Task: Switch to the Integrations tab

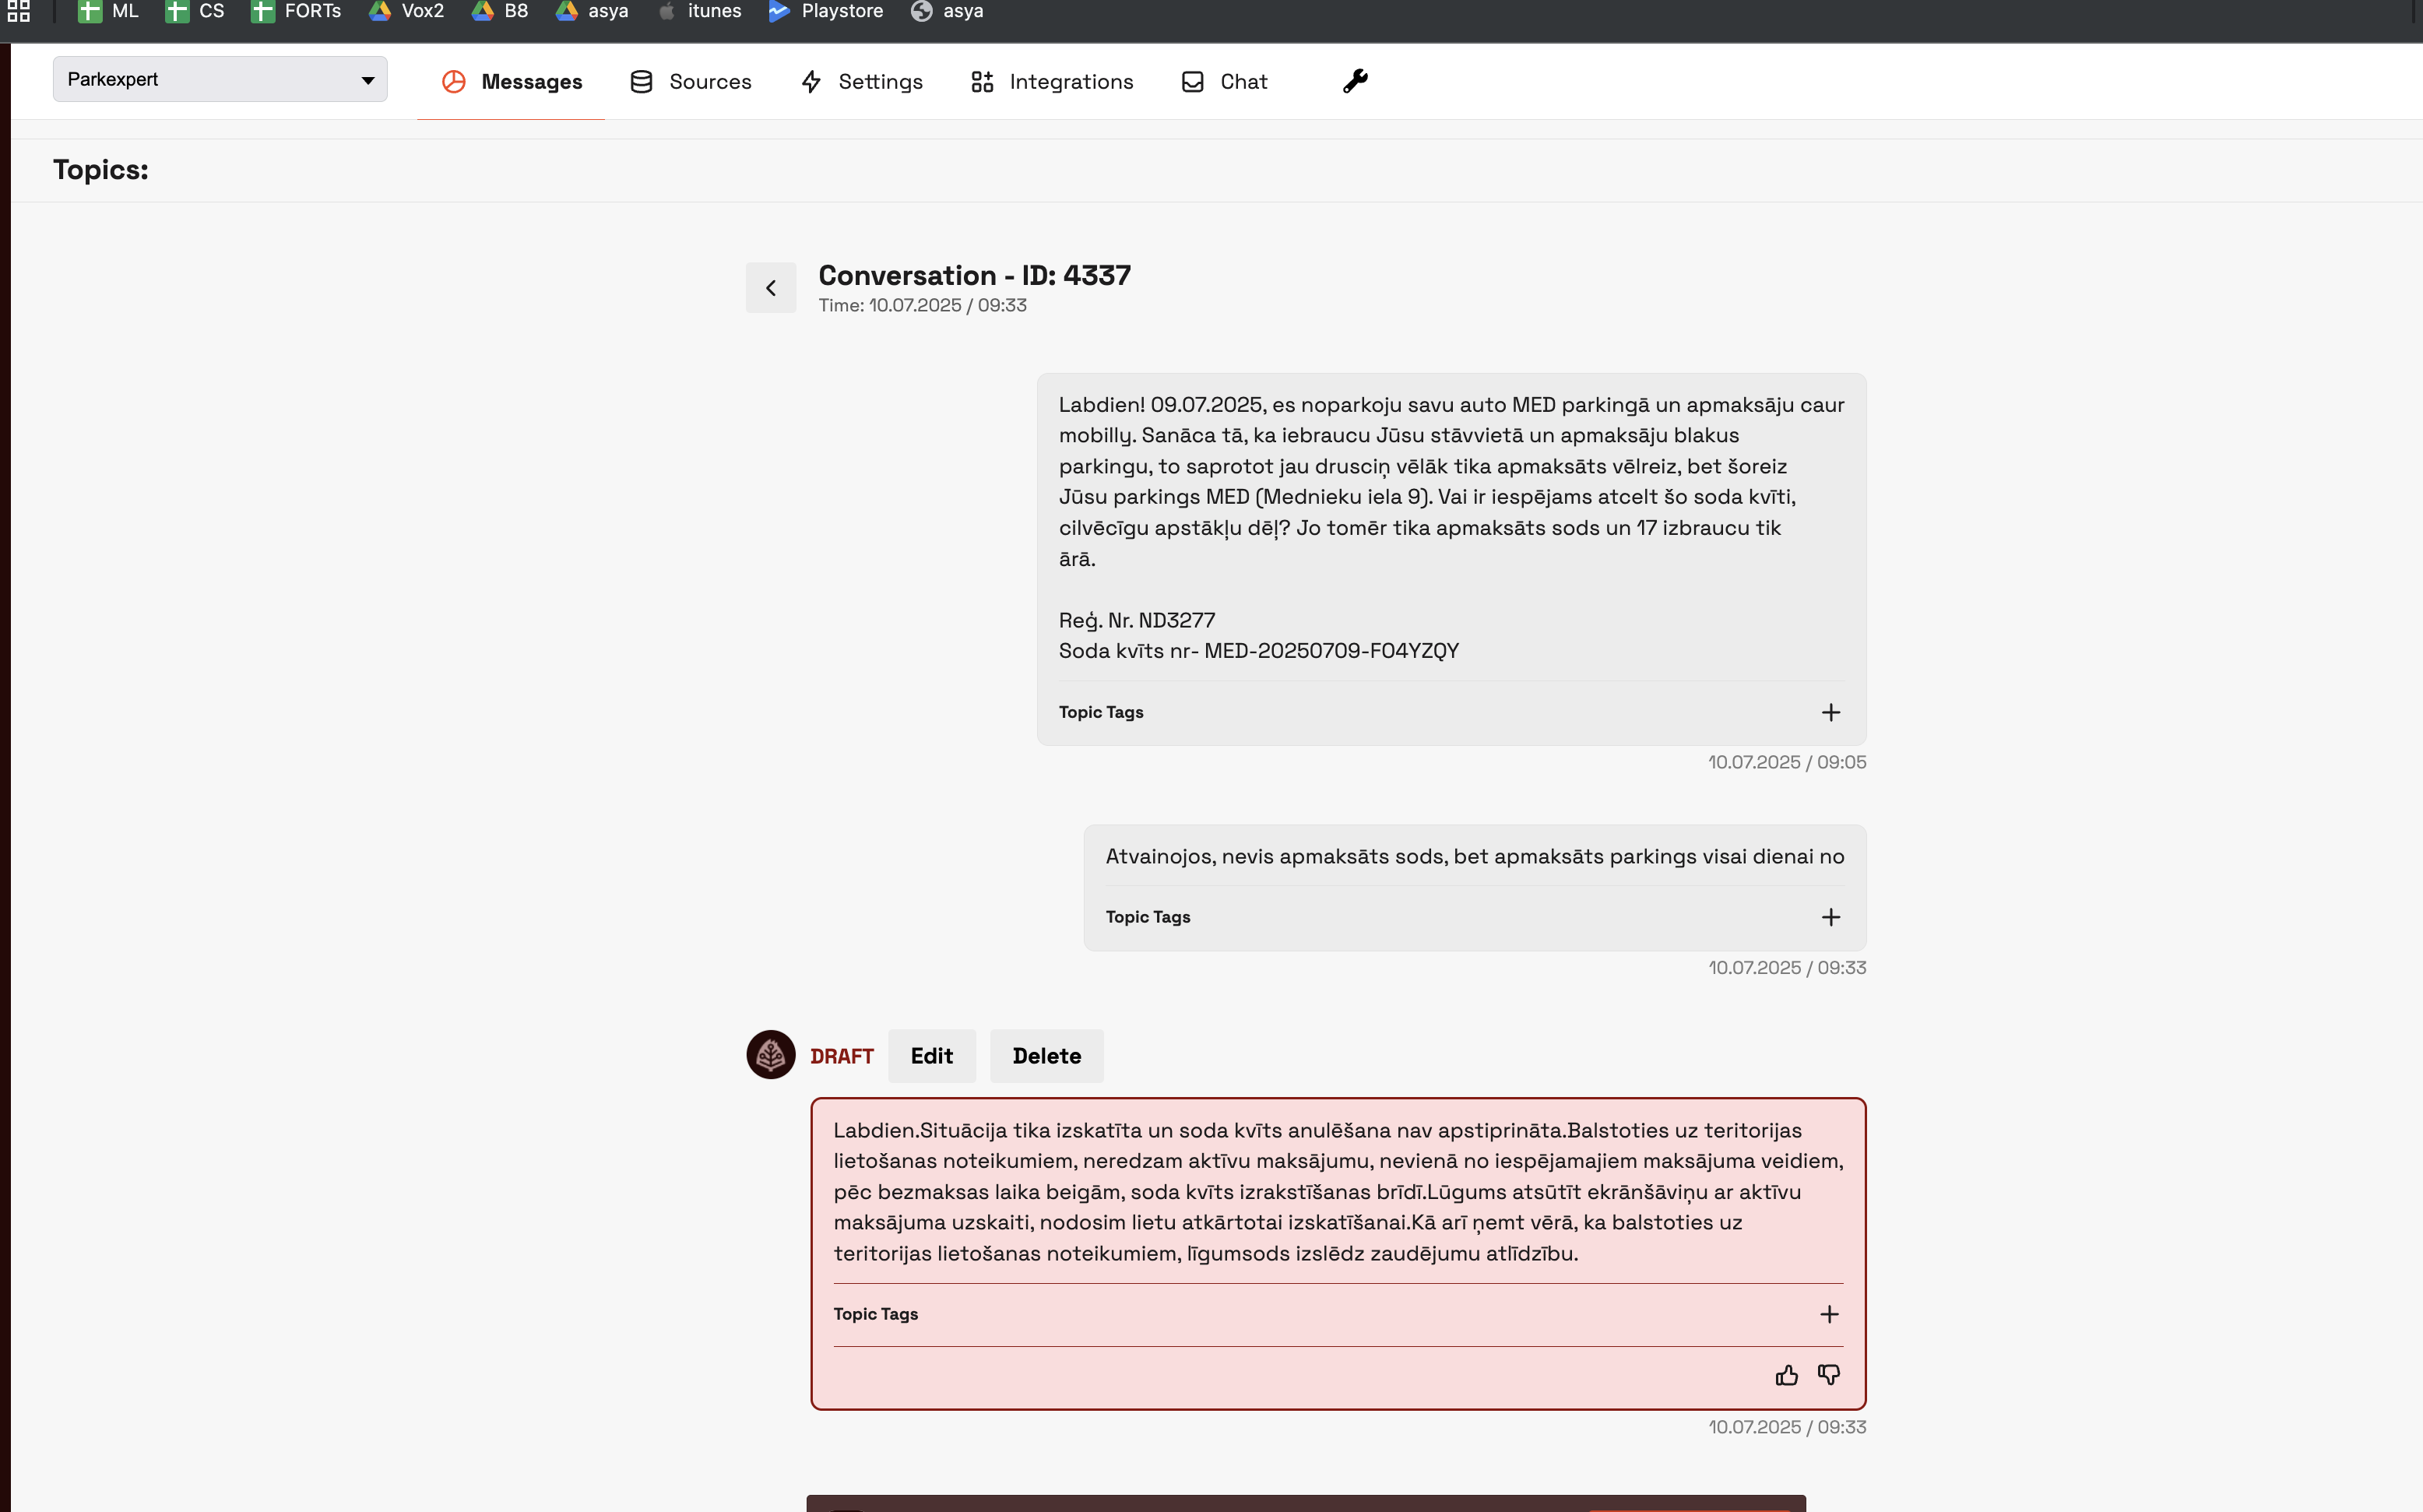Action: coord(1051,82)
